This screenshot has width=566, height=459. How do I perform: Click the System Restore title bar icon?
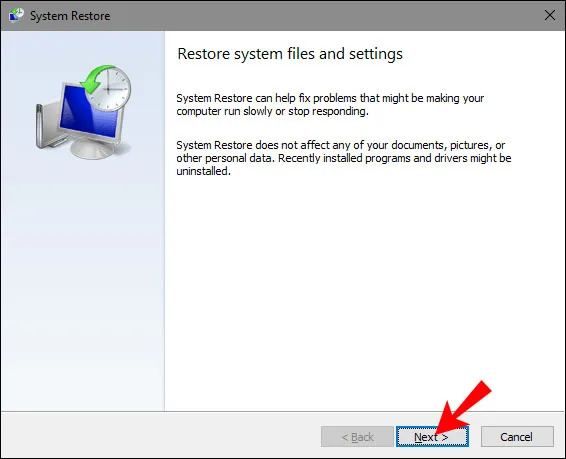click(16, 16)
